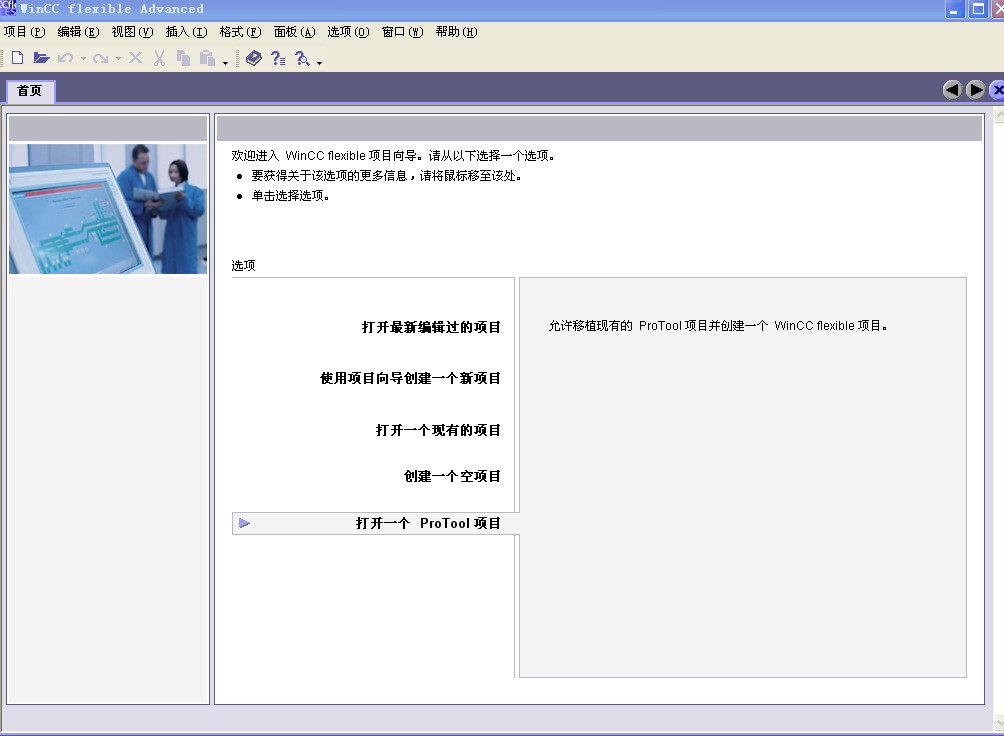The width and height of the screenshot is (1004, 736).
Task: Select 使用项目向导创建一个新项目 option
Action: pyautogui.click(x=410, y=378)
